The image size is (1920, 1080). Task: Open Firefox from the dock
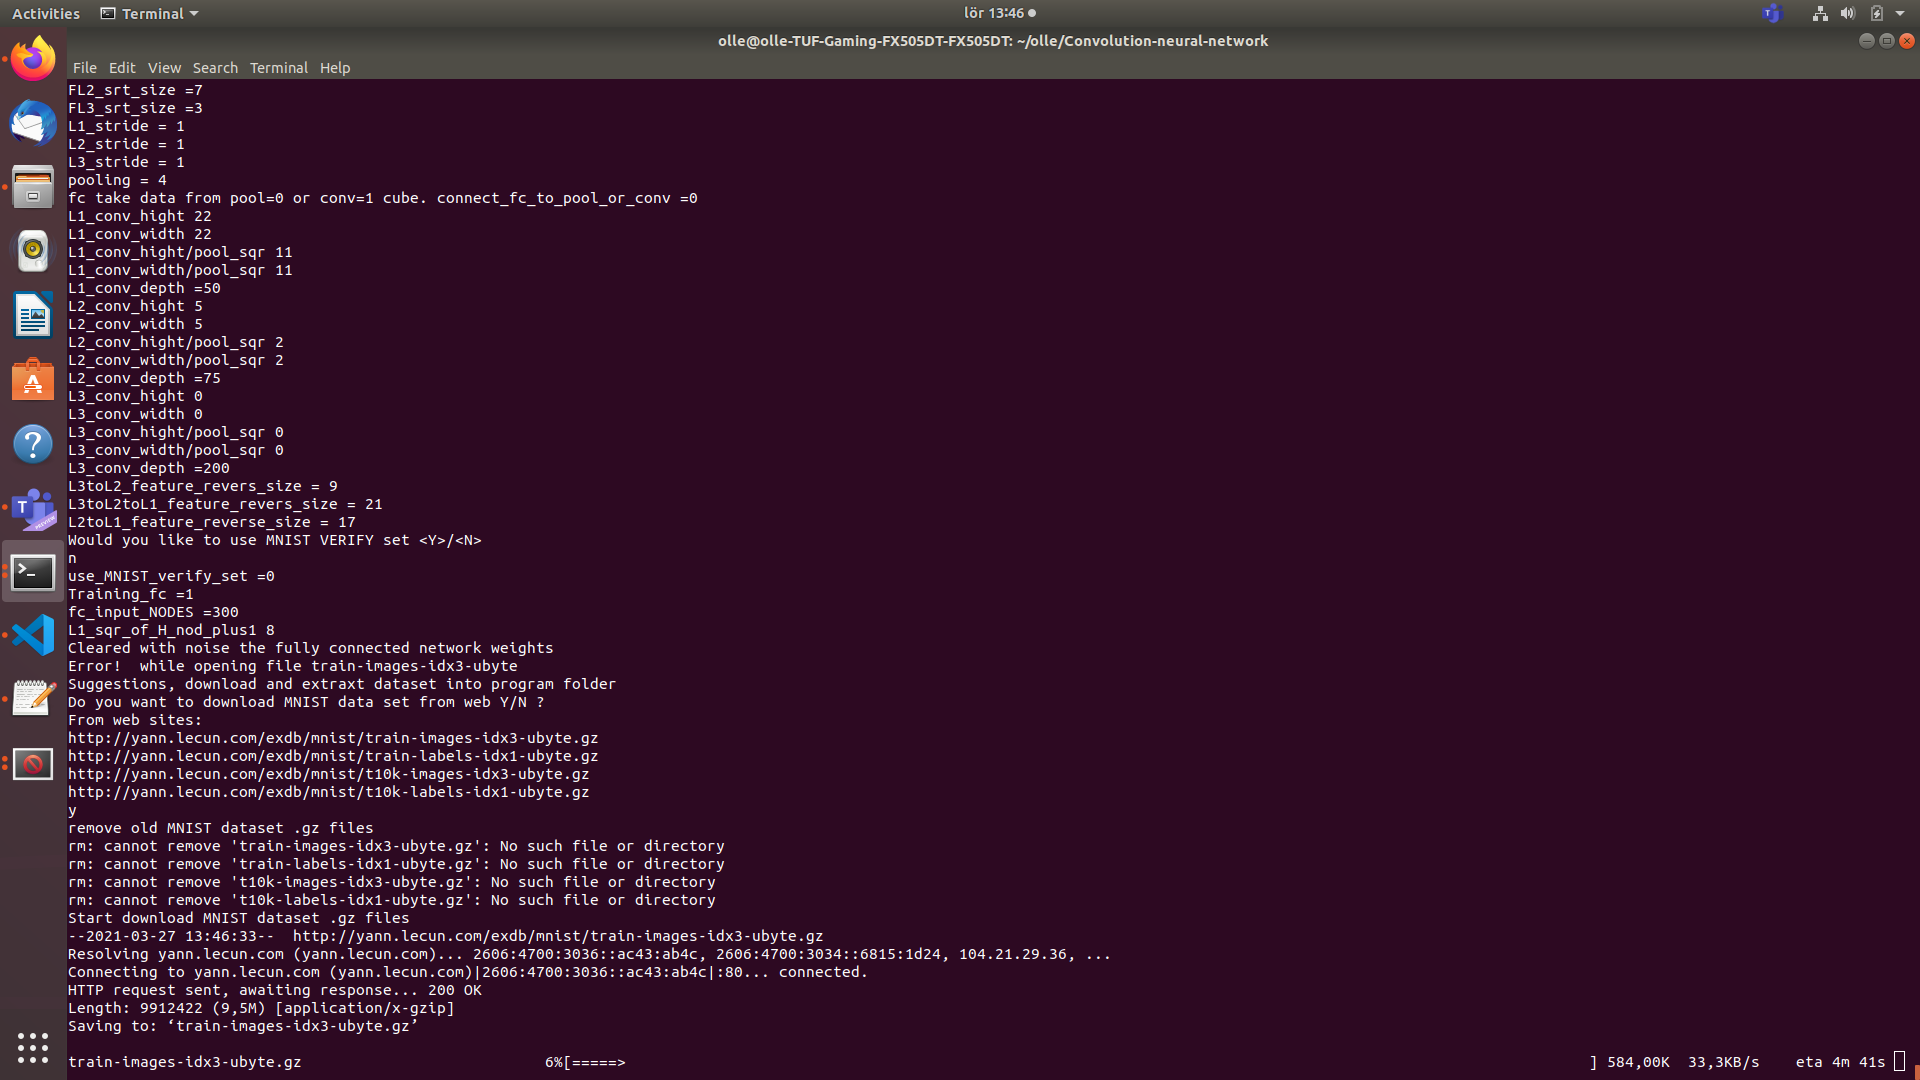tap(33, 59)
